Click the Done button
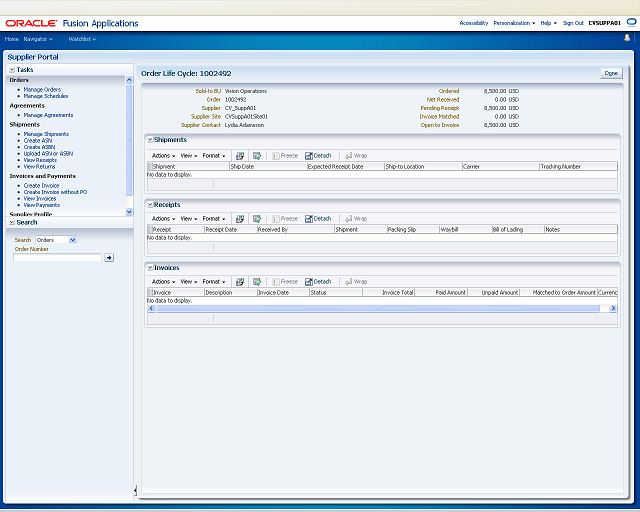The width and height of the screenshot is (640, 512). point(611,73)
